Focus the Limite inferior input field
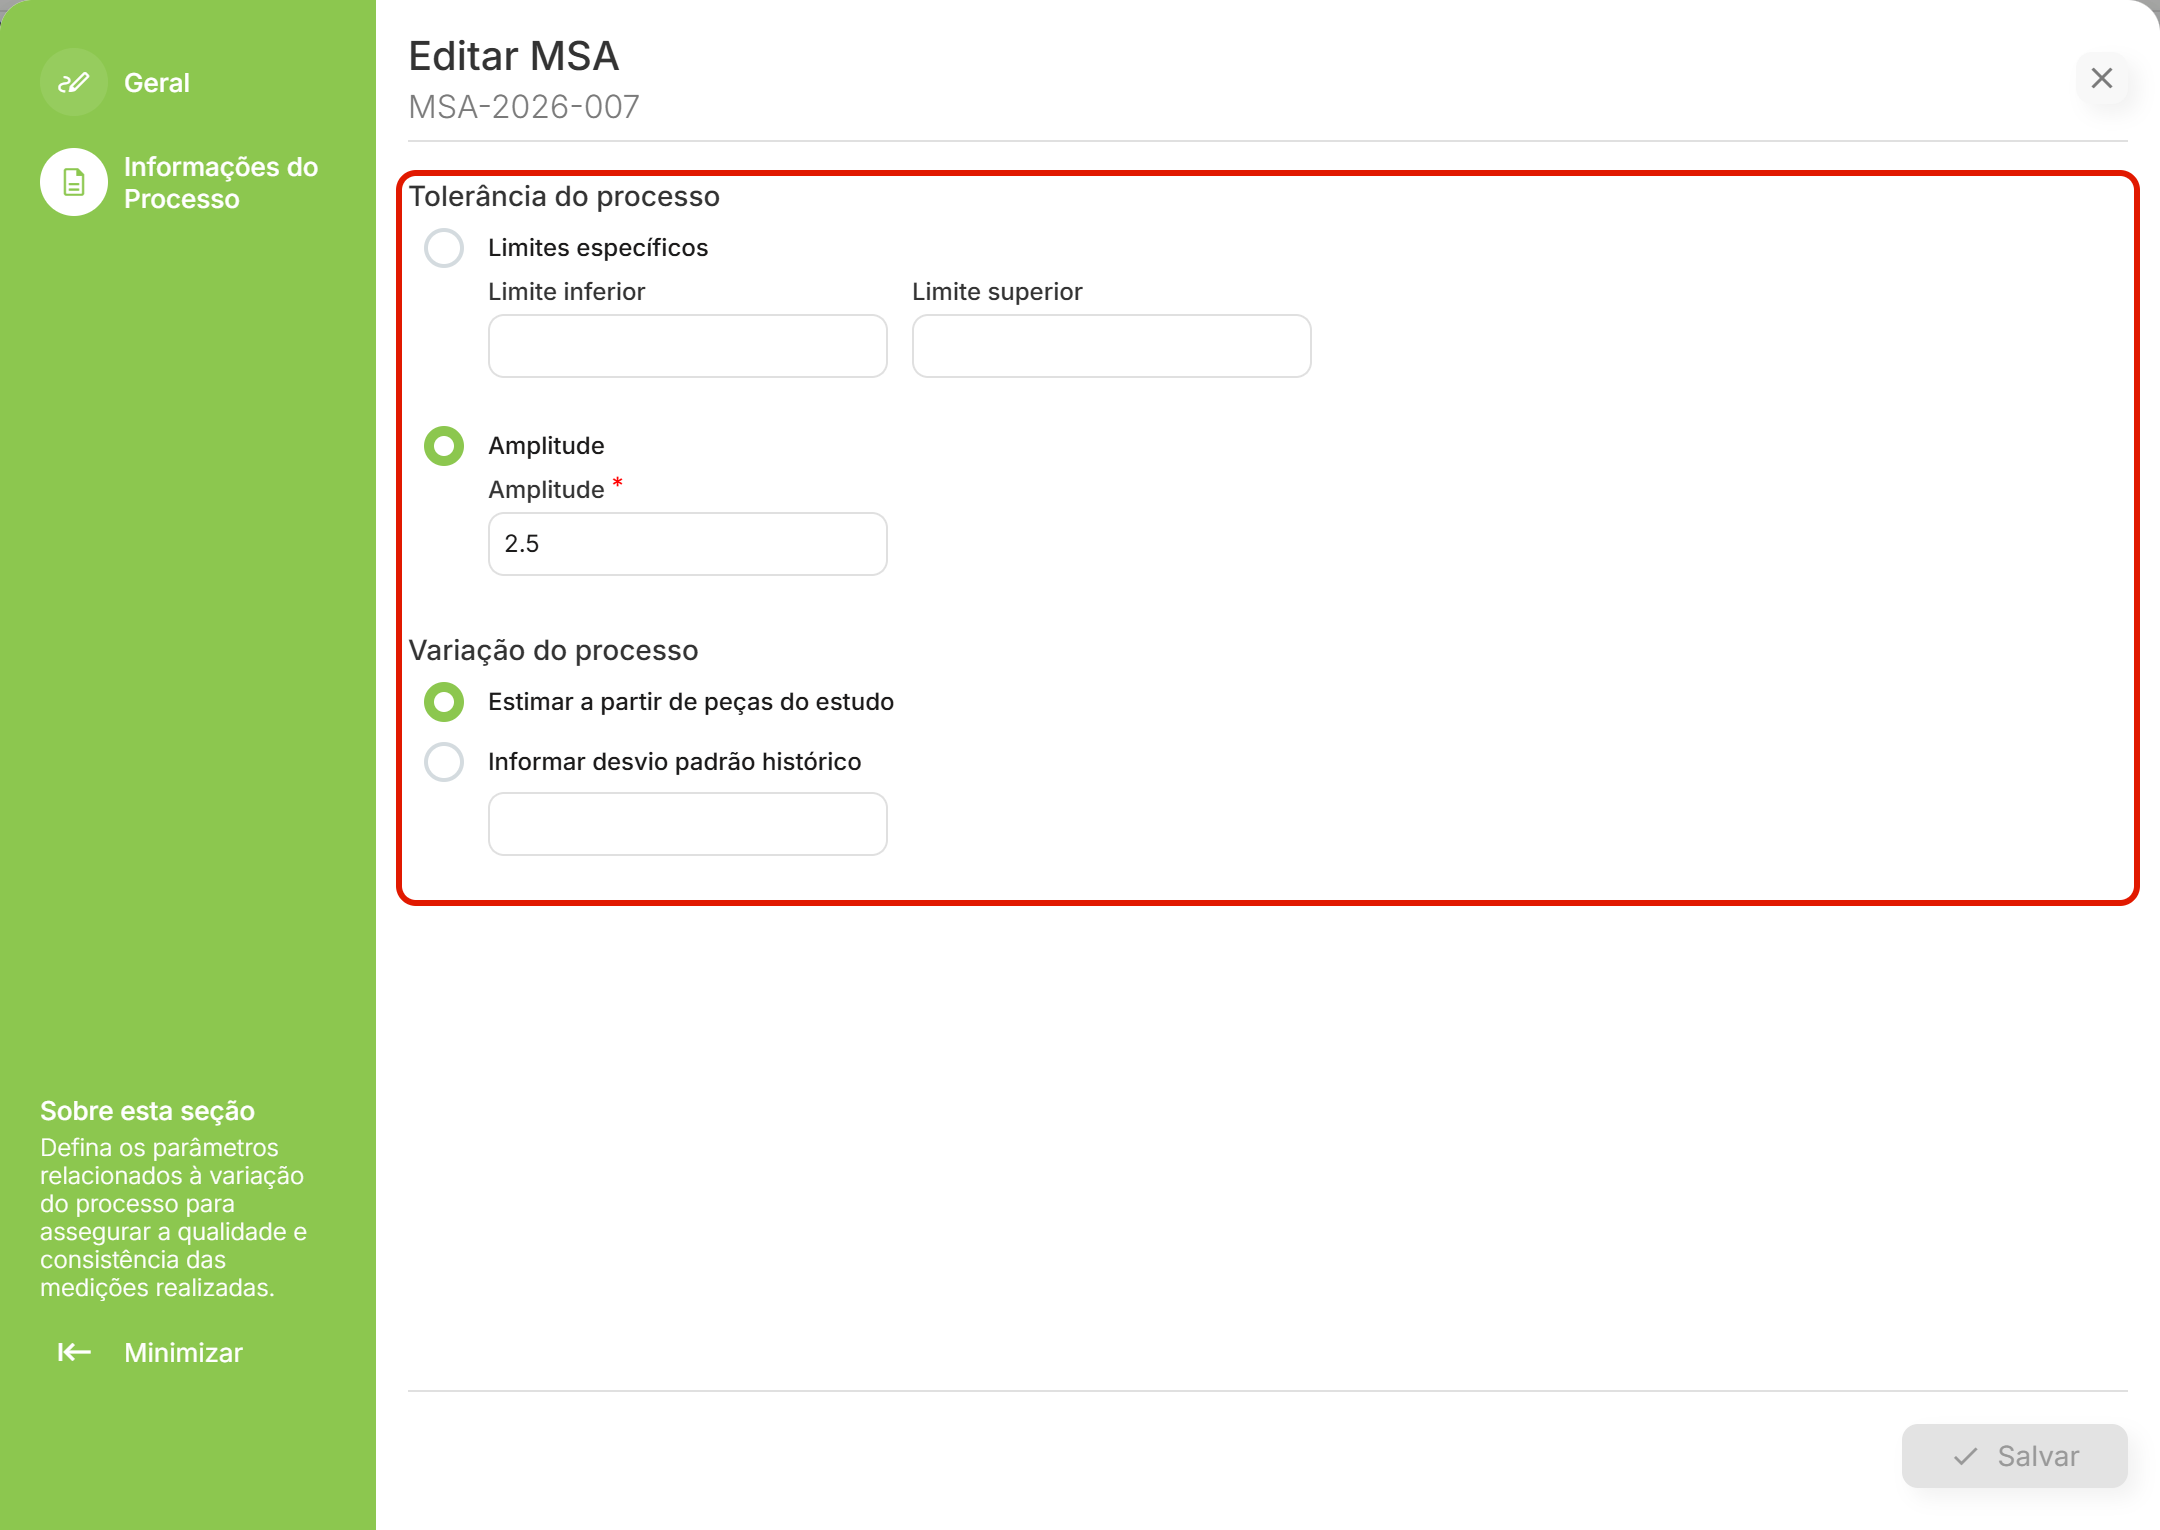 688,346
